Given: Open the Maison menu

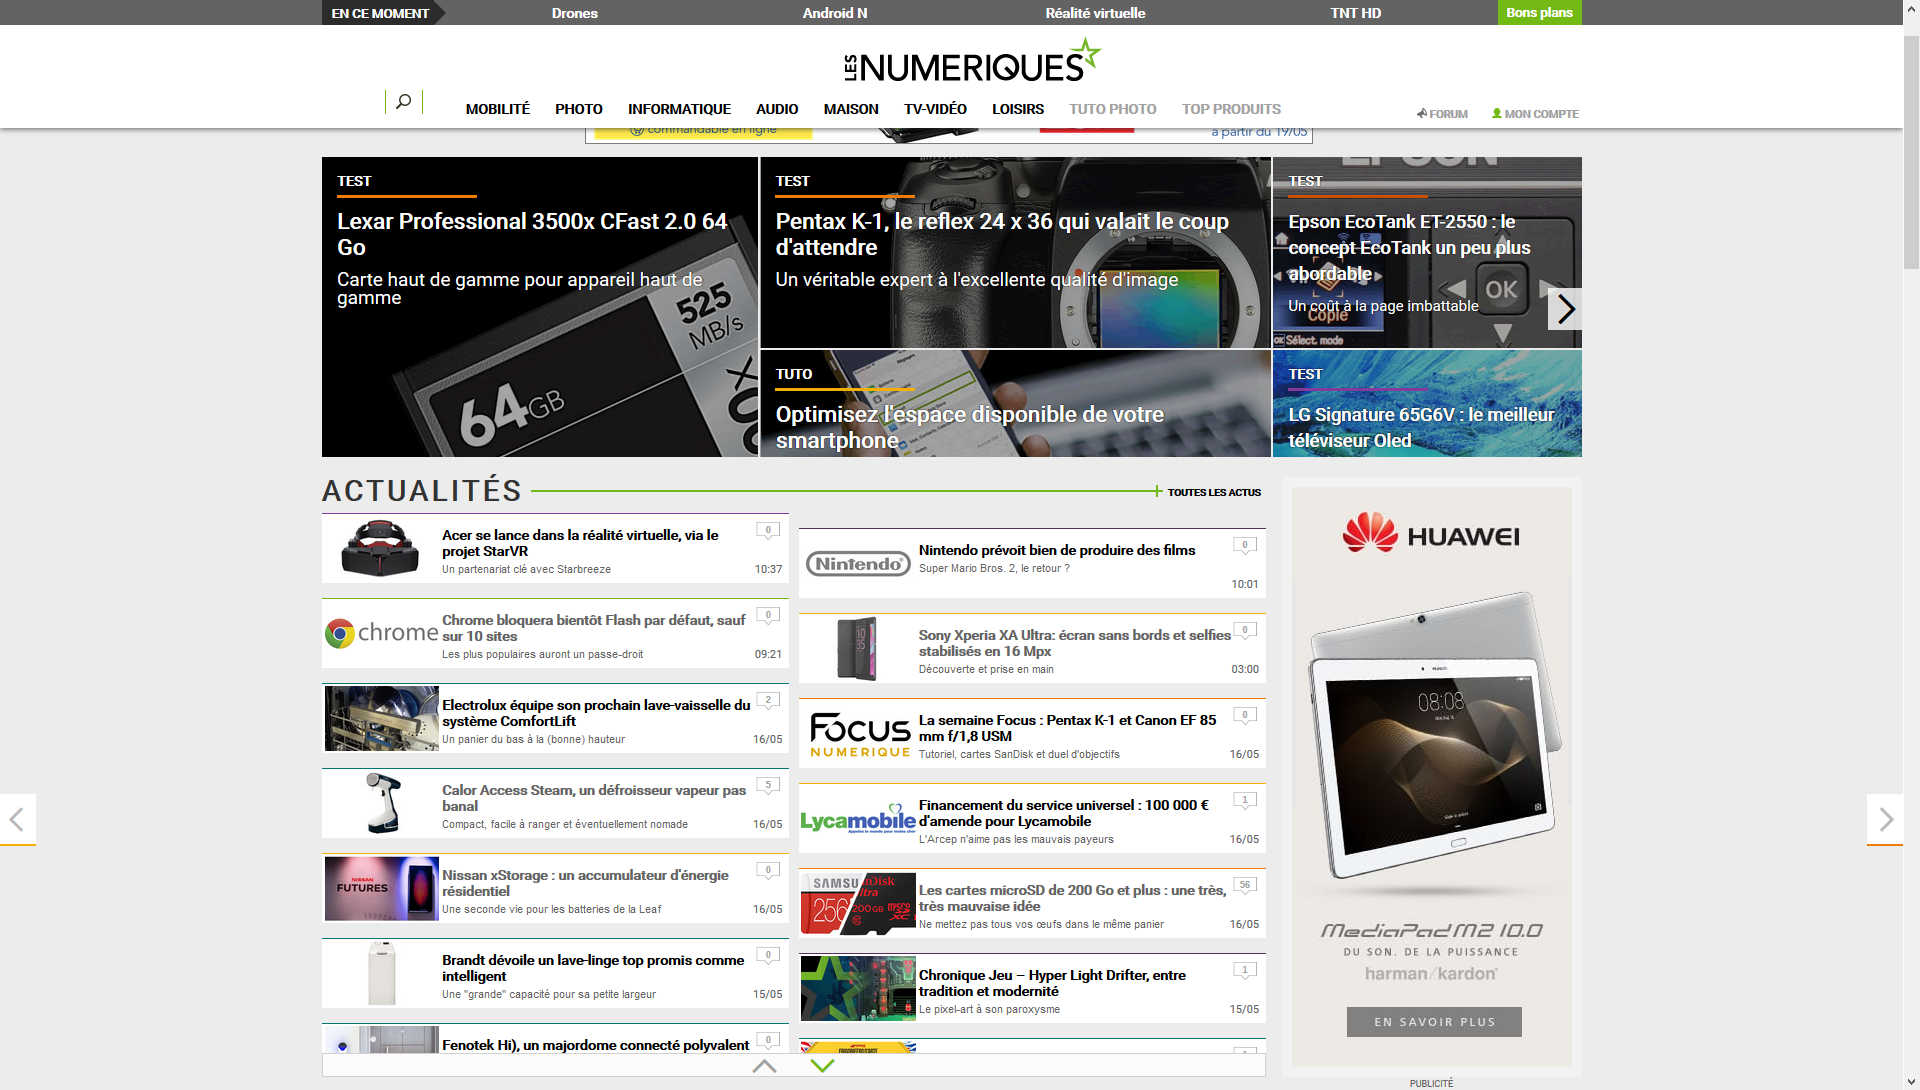Looking at the screenshot, I should [x=851, y=109].
